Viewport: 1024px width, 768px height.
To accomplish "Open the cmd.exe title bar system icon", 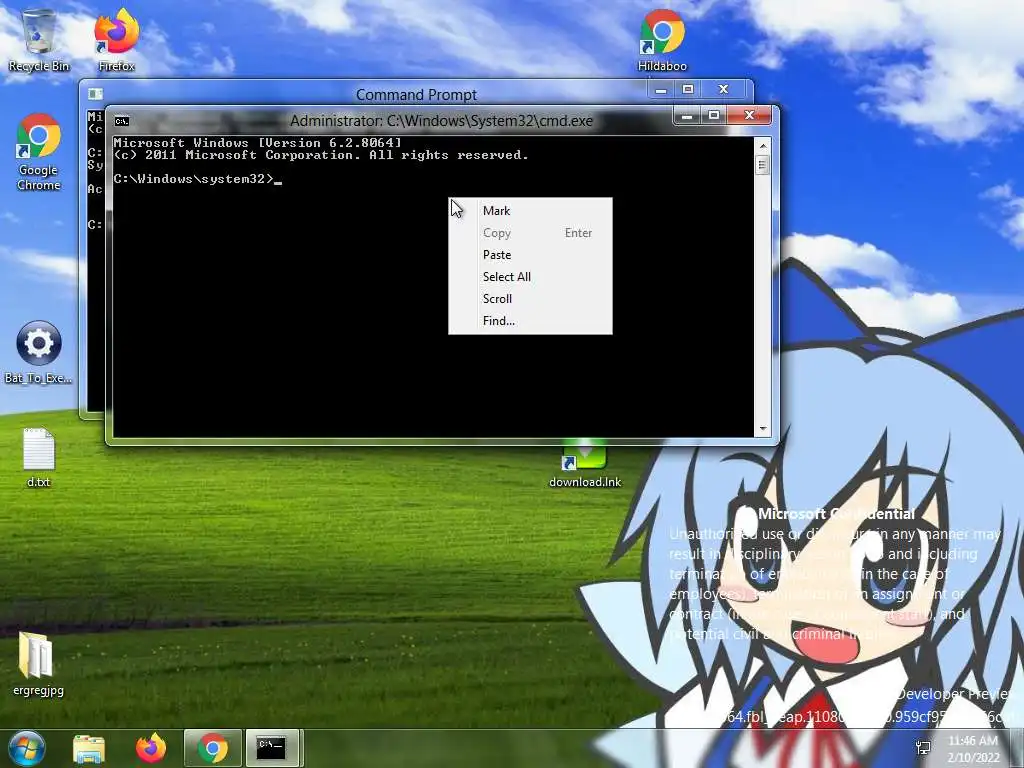I will 121,121.
